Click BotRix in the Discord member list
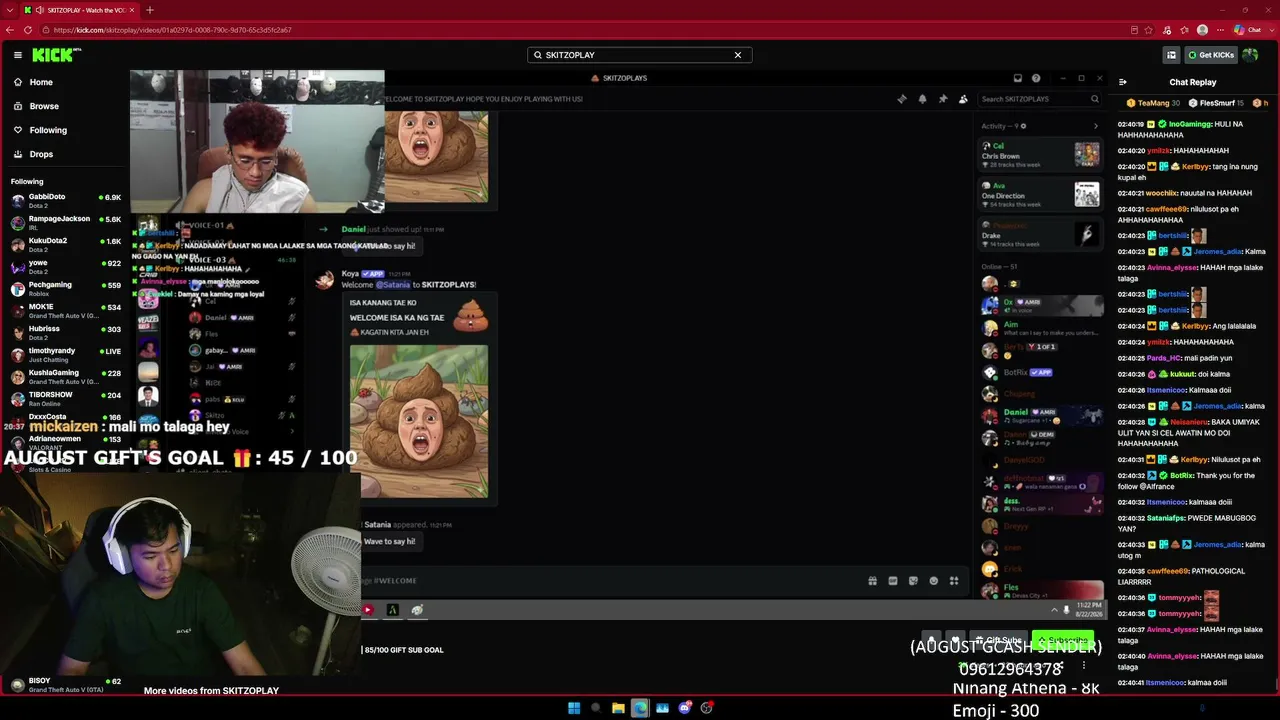1280x720 pixels. pos(1040,372)
